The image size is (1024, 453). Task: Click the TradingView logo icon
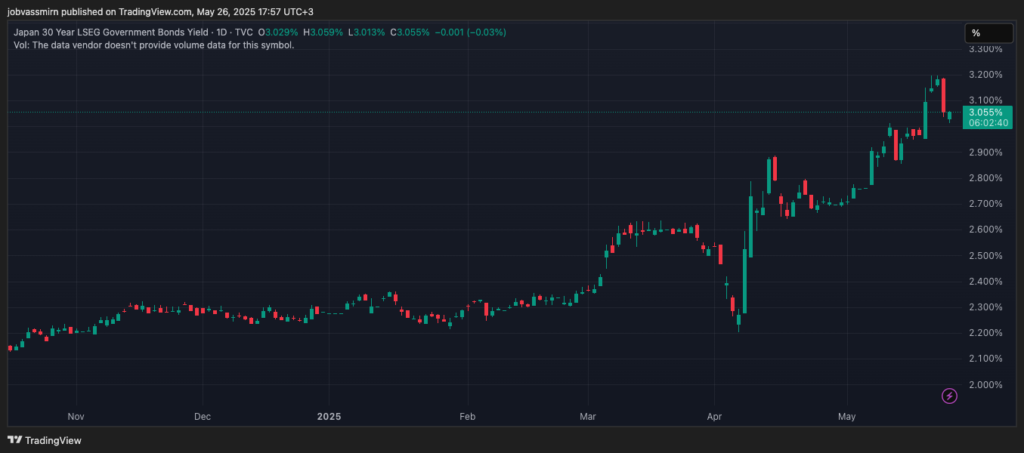[x=15, y=440]
